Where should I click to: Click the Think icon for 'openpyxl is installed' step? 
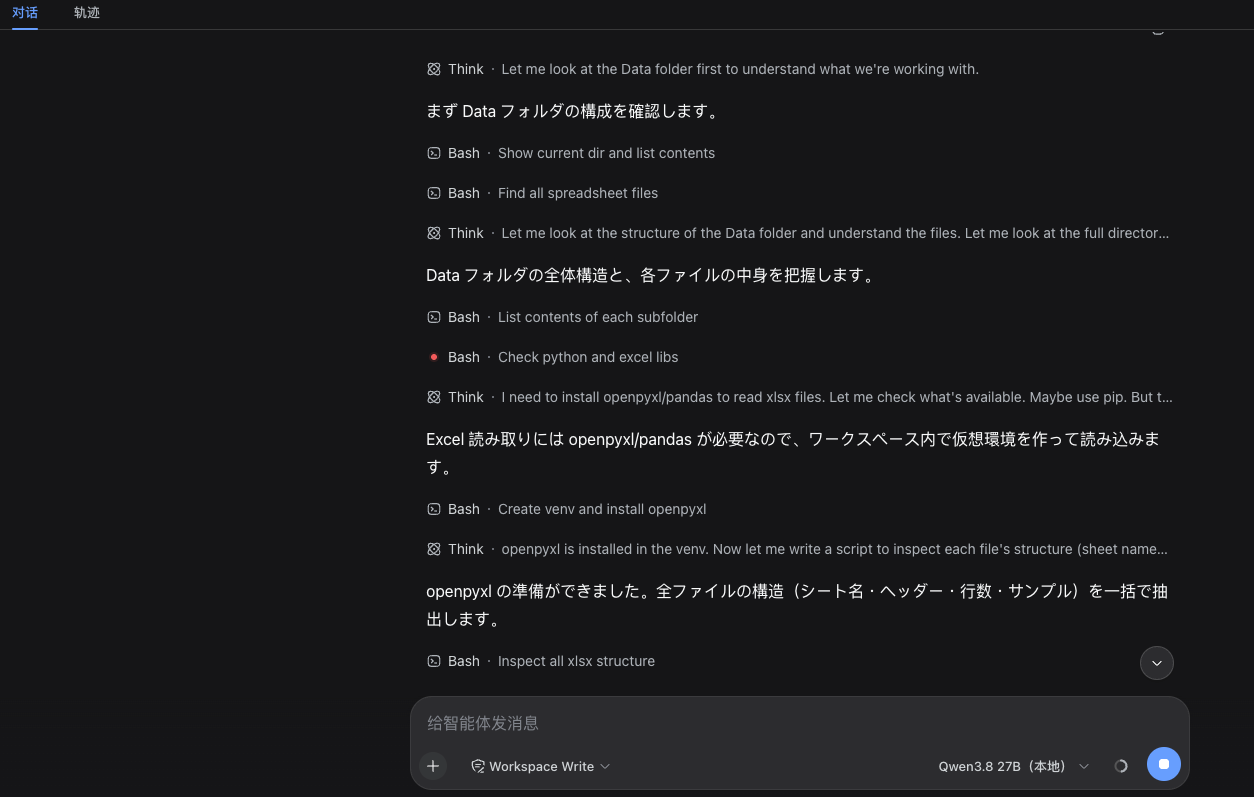[434, 549]
